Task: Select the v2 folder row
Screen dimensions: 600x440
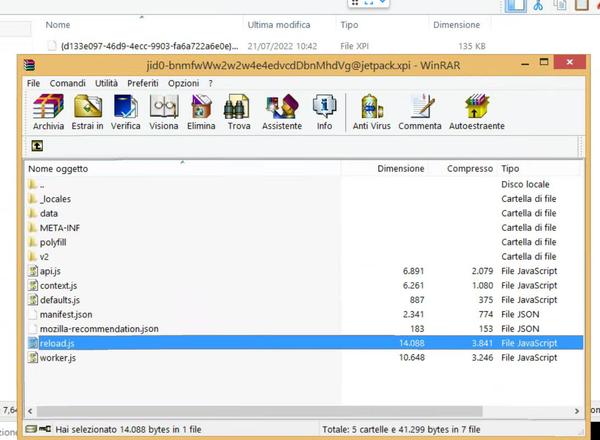Action: [x=305, y=257]
